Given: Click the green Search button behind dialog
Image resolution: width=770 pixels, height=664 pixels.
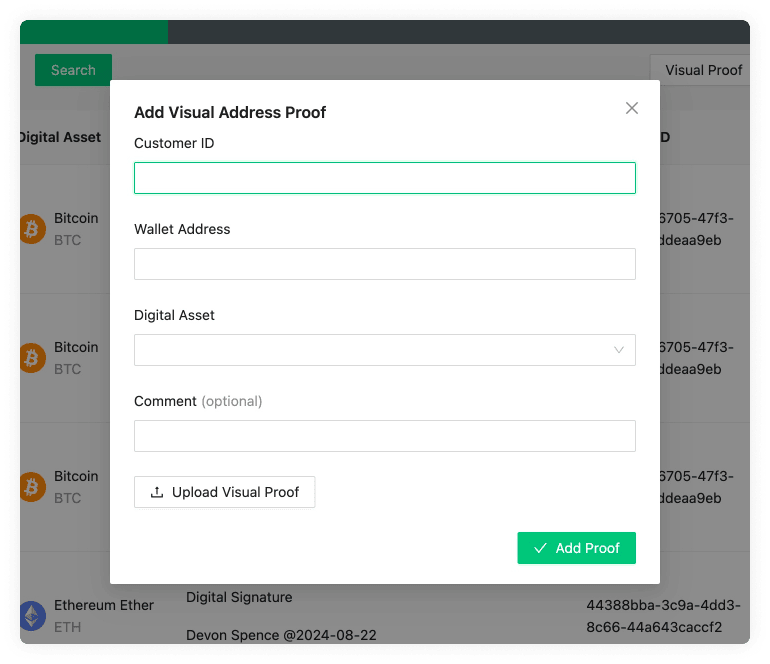Looking at the screenshot, I should [73, 70].
